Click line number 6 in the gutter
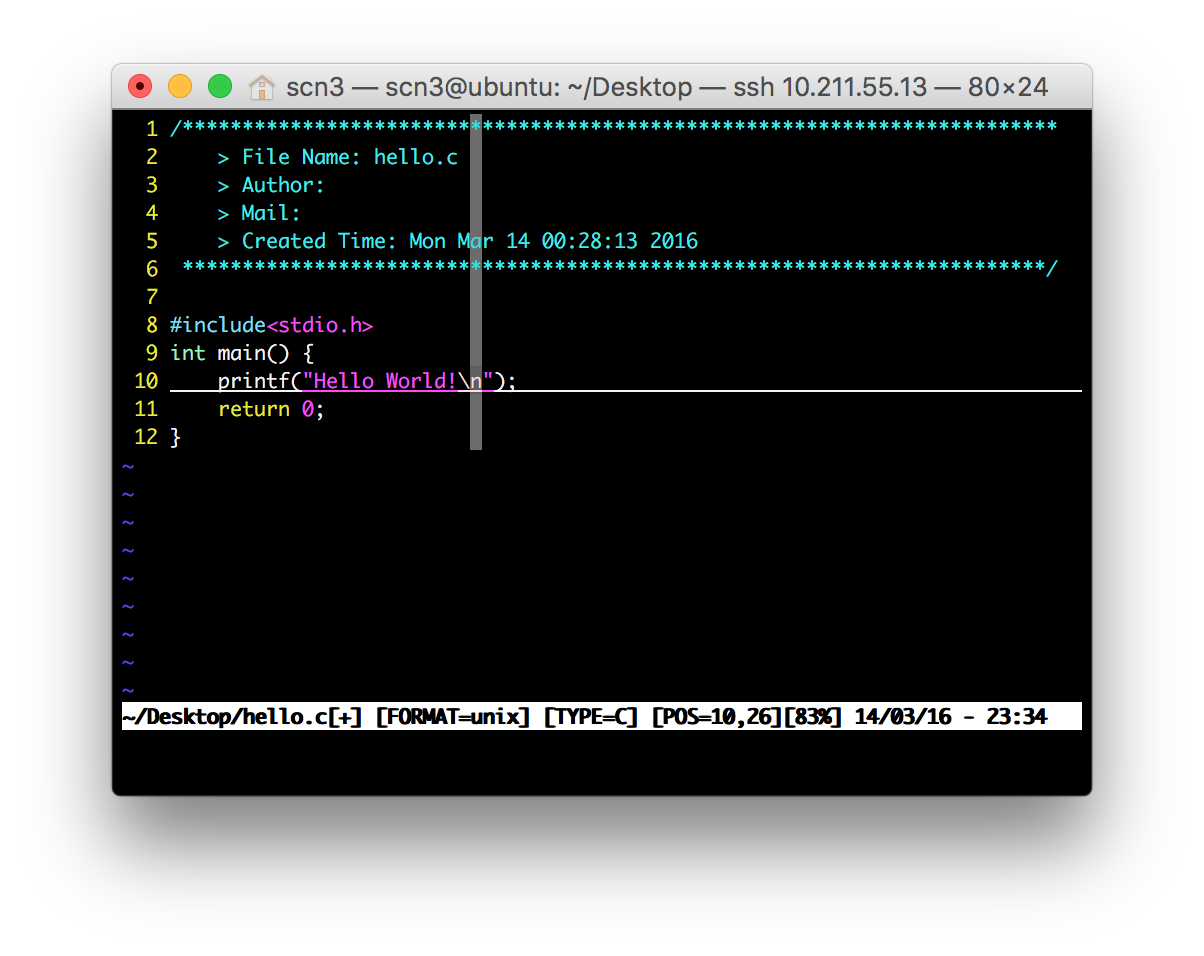This screenshot has height=956, width=1204. point(152,269)
